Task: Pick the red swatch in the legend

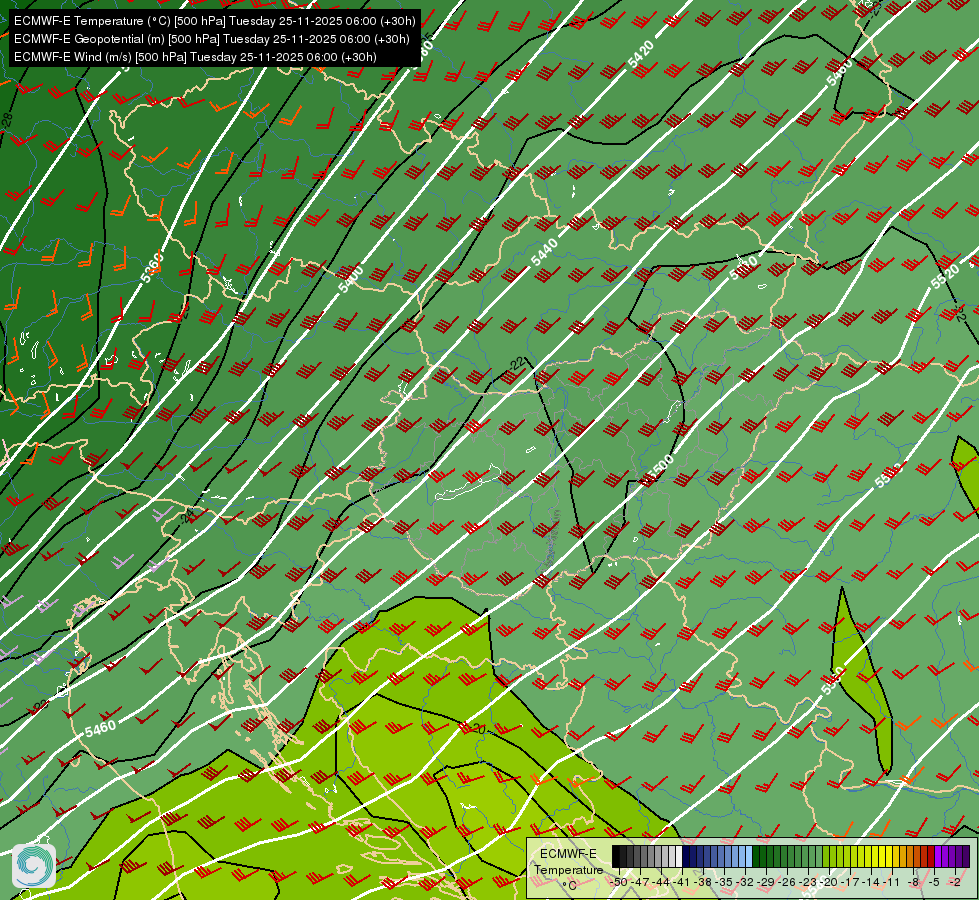Action: [x=931, y=856]
